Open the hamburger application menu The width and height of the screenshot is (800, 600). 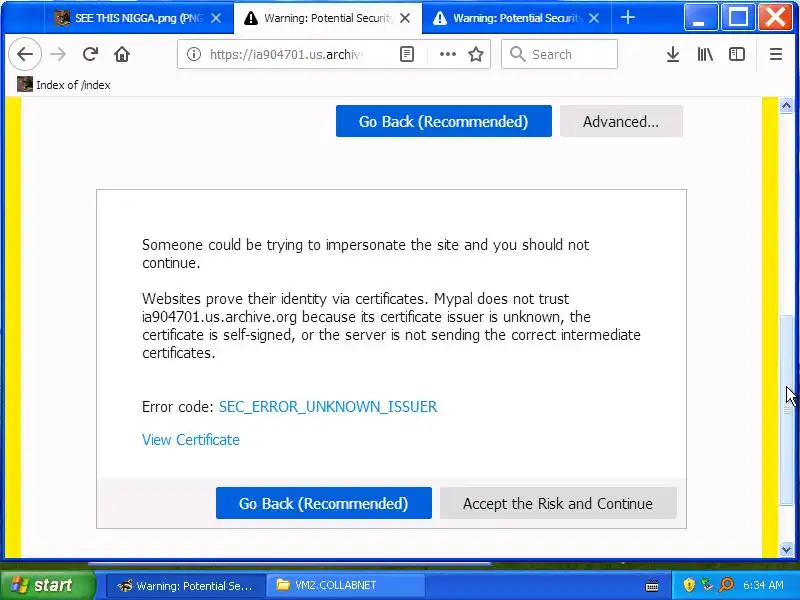click(776, 54)
